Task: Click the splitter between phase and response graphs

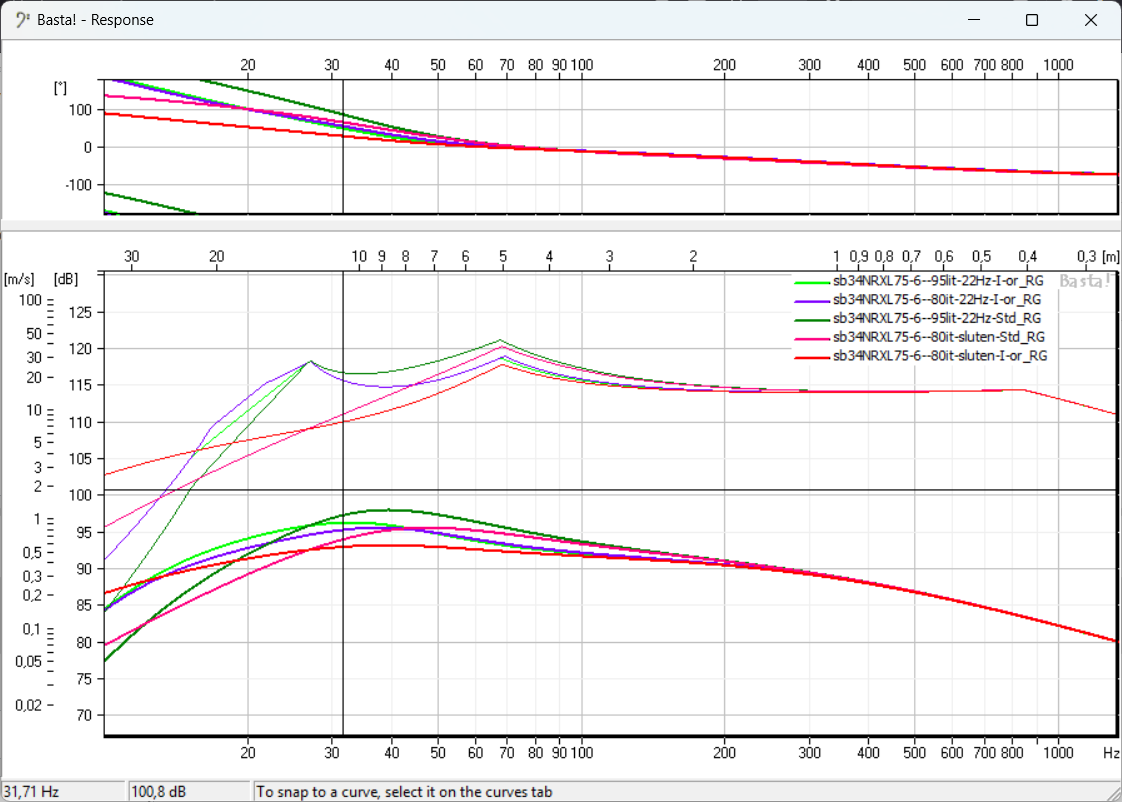Action: 560,226
